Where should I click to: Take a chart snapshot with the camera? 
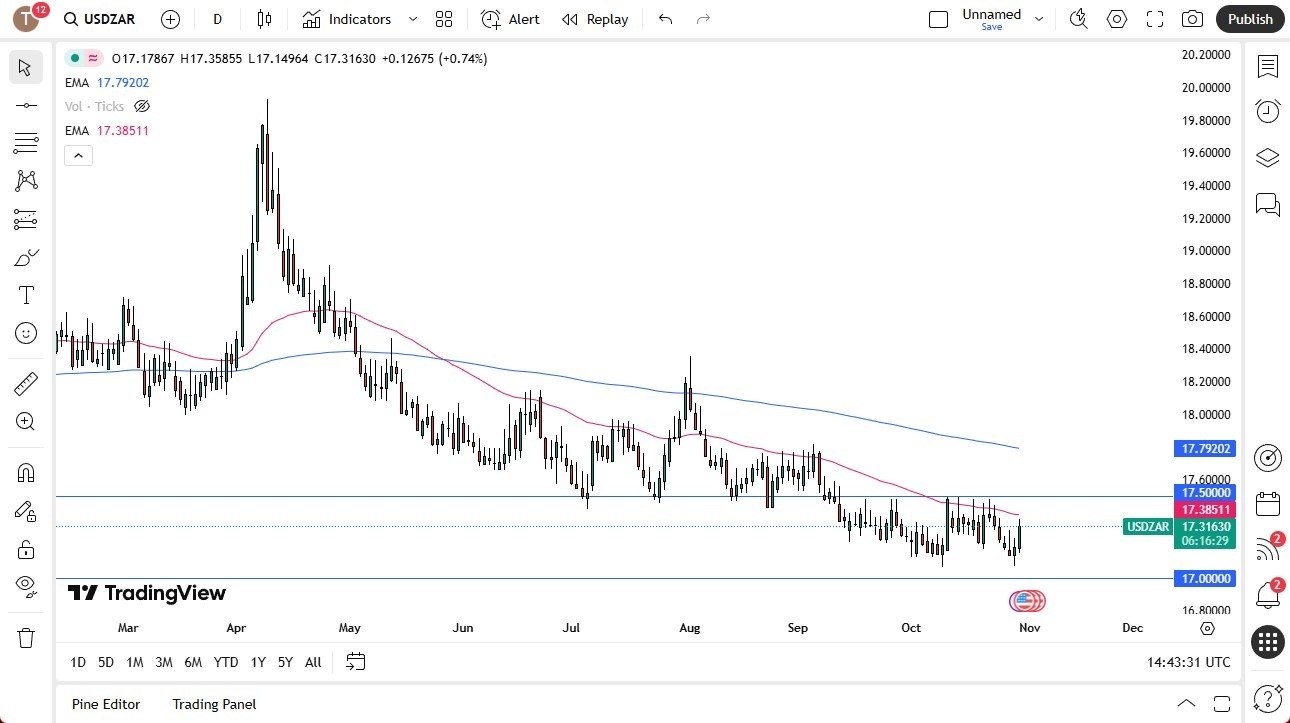click(x=1193, y=18)
